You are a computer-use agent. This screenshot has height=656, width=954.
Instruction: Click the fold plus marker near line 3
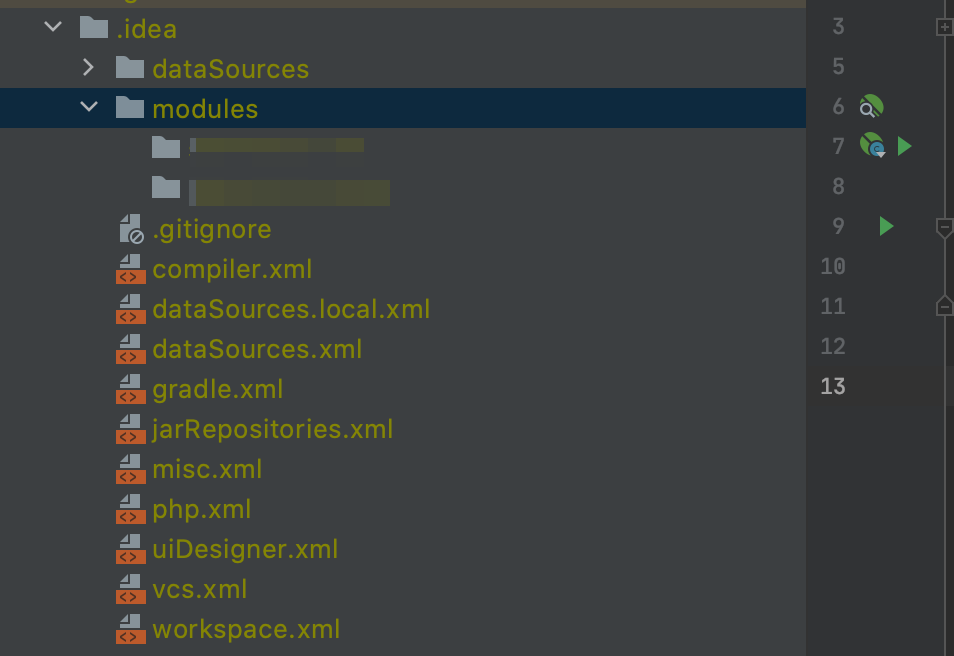tap(943, 27)
